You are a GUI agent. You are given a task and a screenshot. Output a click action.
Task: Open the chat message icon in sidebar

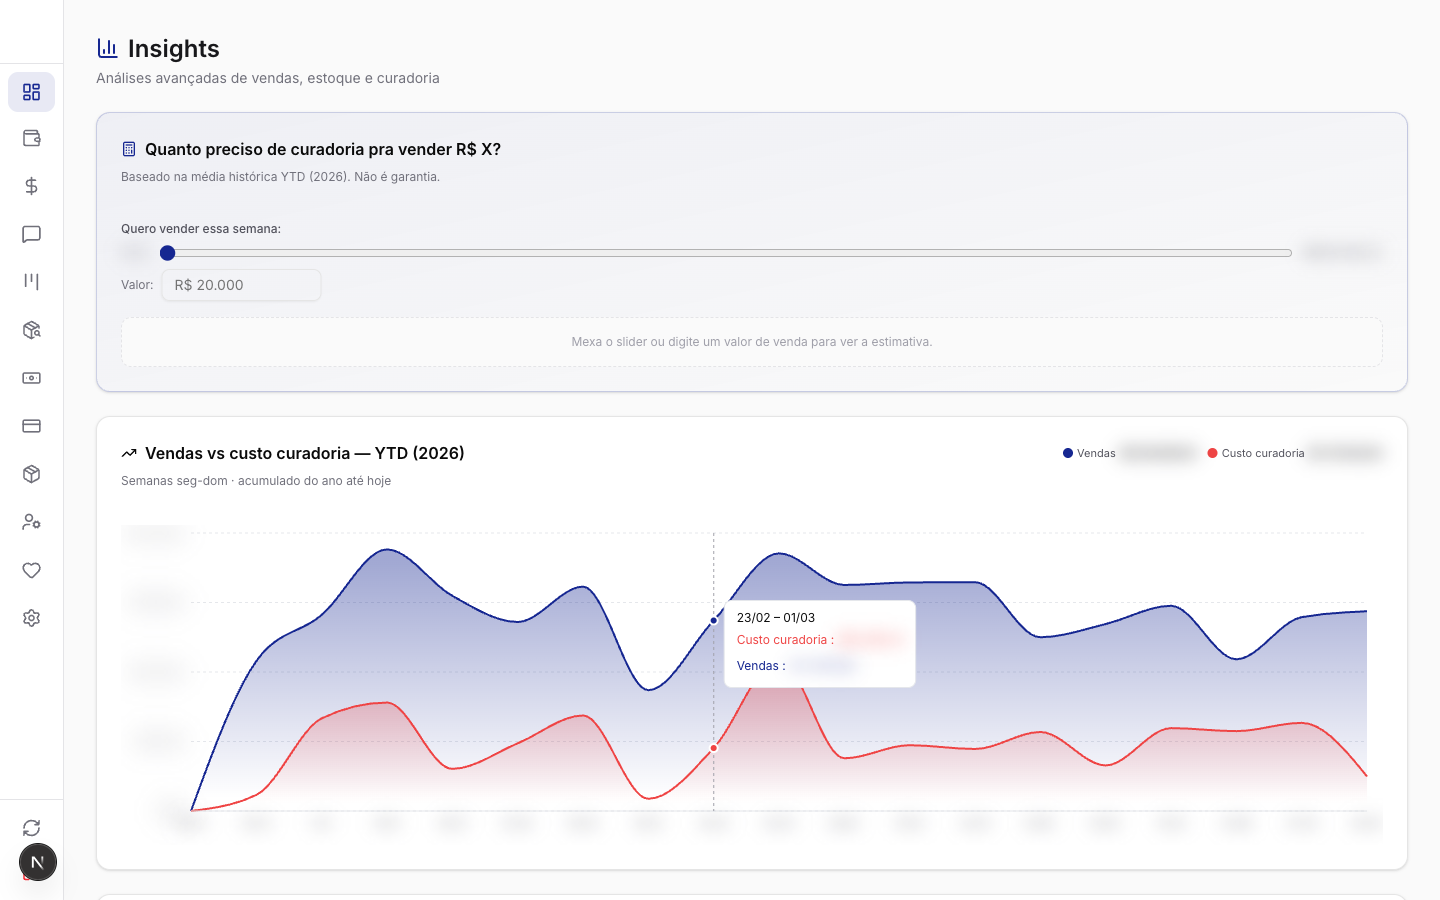tap(31, 234)
